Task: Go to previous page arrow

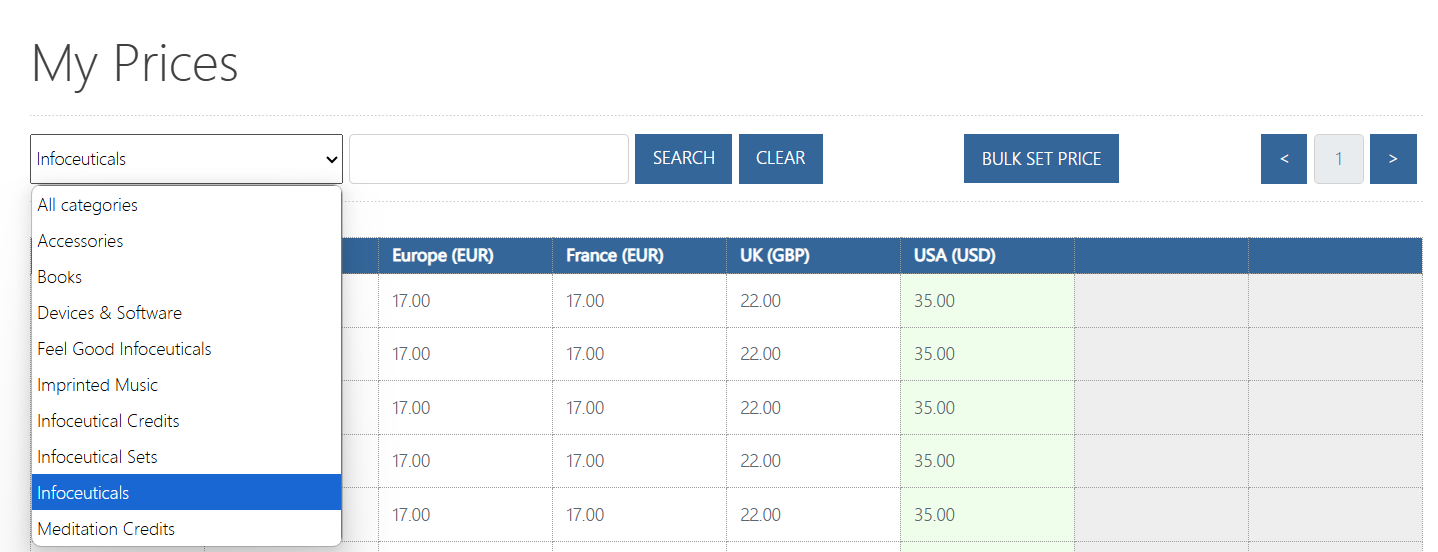Action: coord(1284,159)
